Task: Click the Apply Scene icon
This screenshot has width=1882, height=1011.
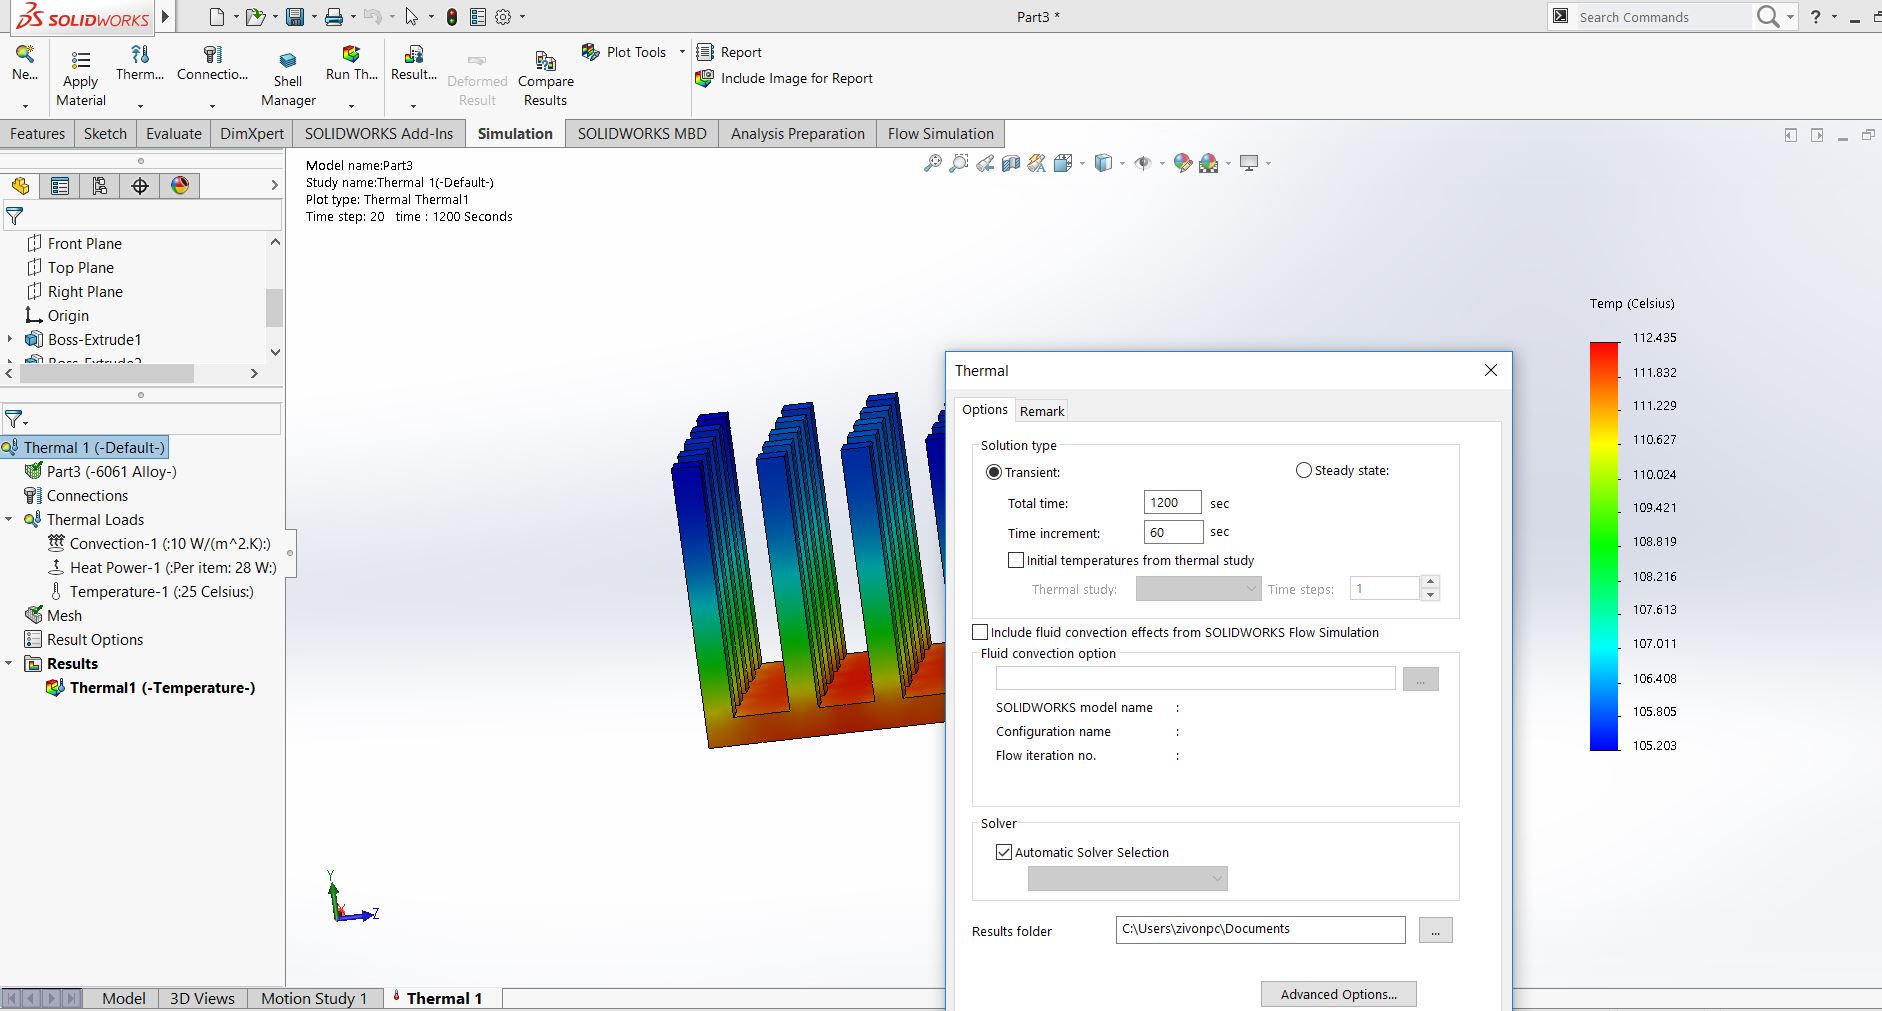Action: [1209, 163]
